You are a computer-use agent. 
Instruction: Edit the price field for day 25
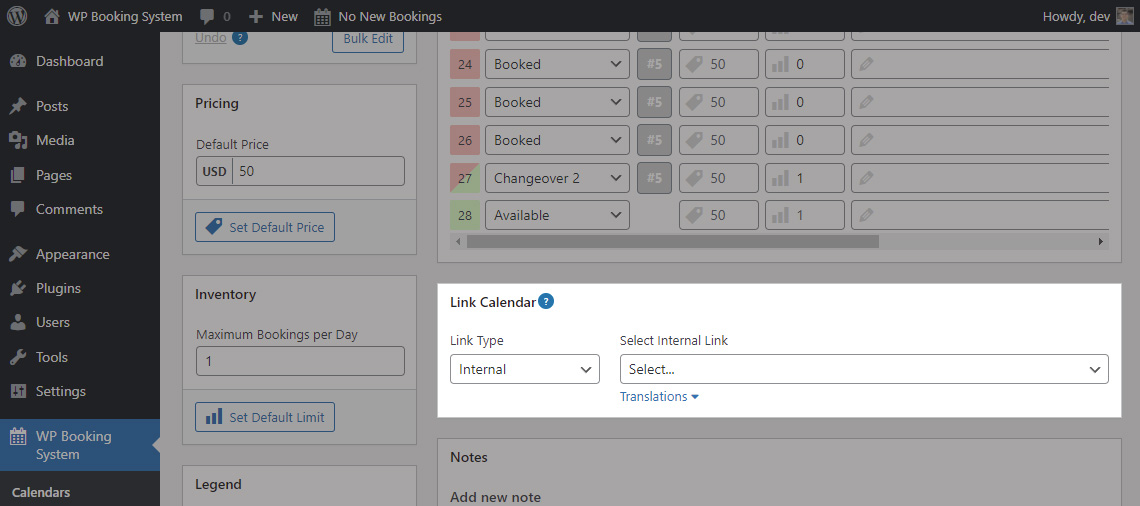point(719,102)
